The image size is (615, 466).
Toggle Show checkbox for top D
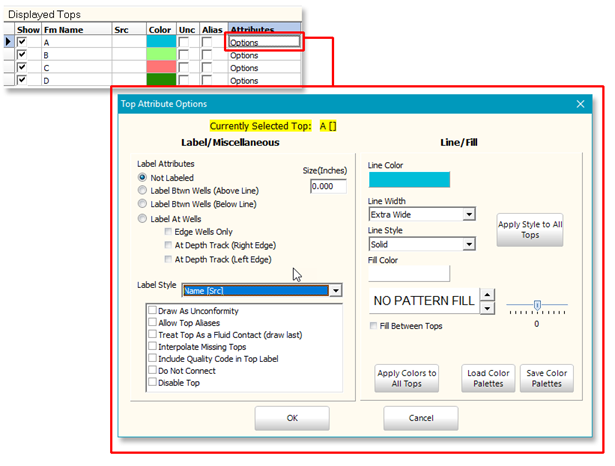pos(22,80)
